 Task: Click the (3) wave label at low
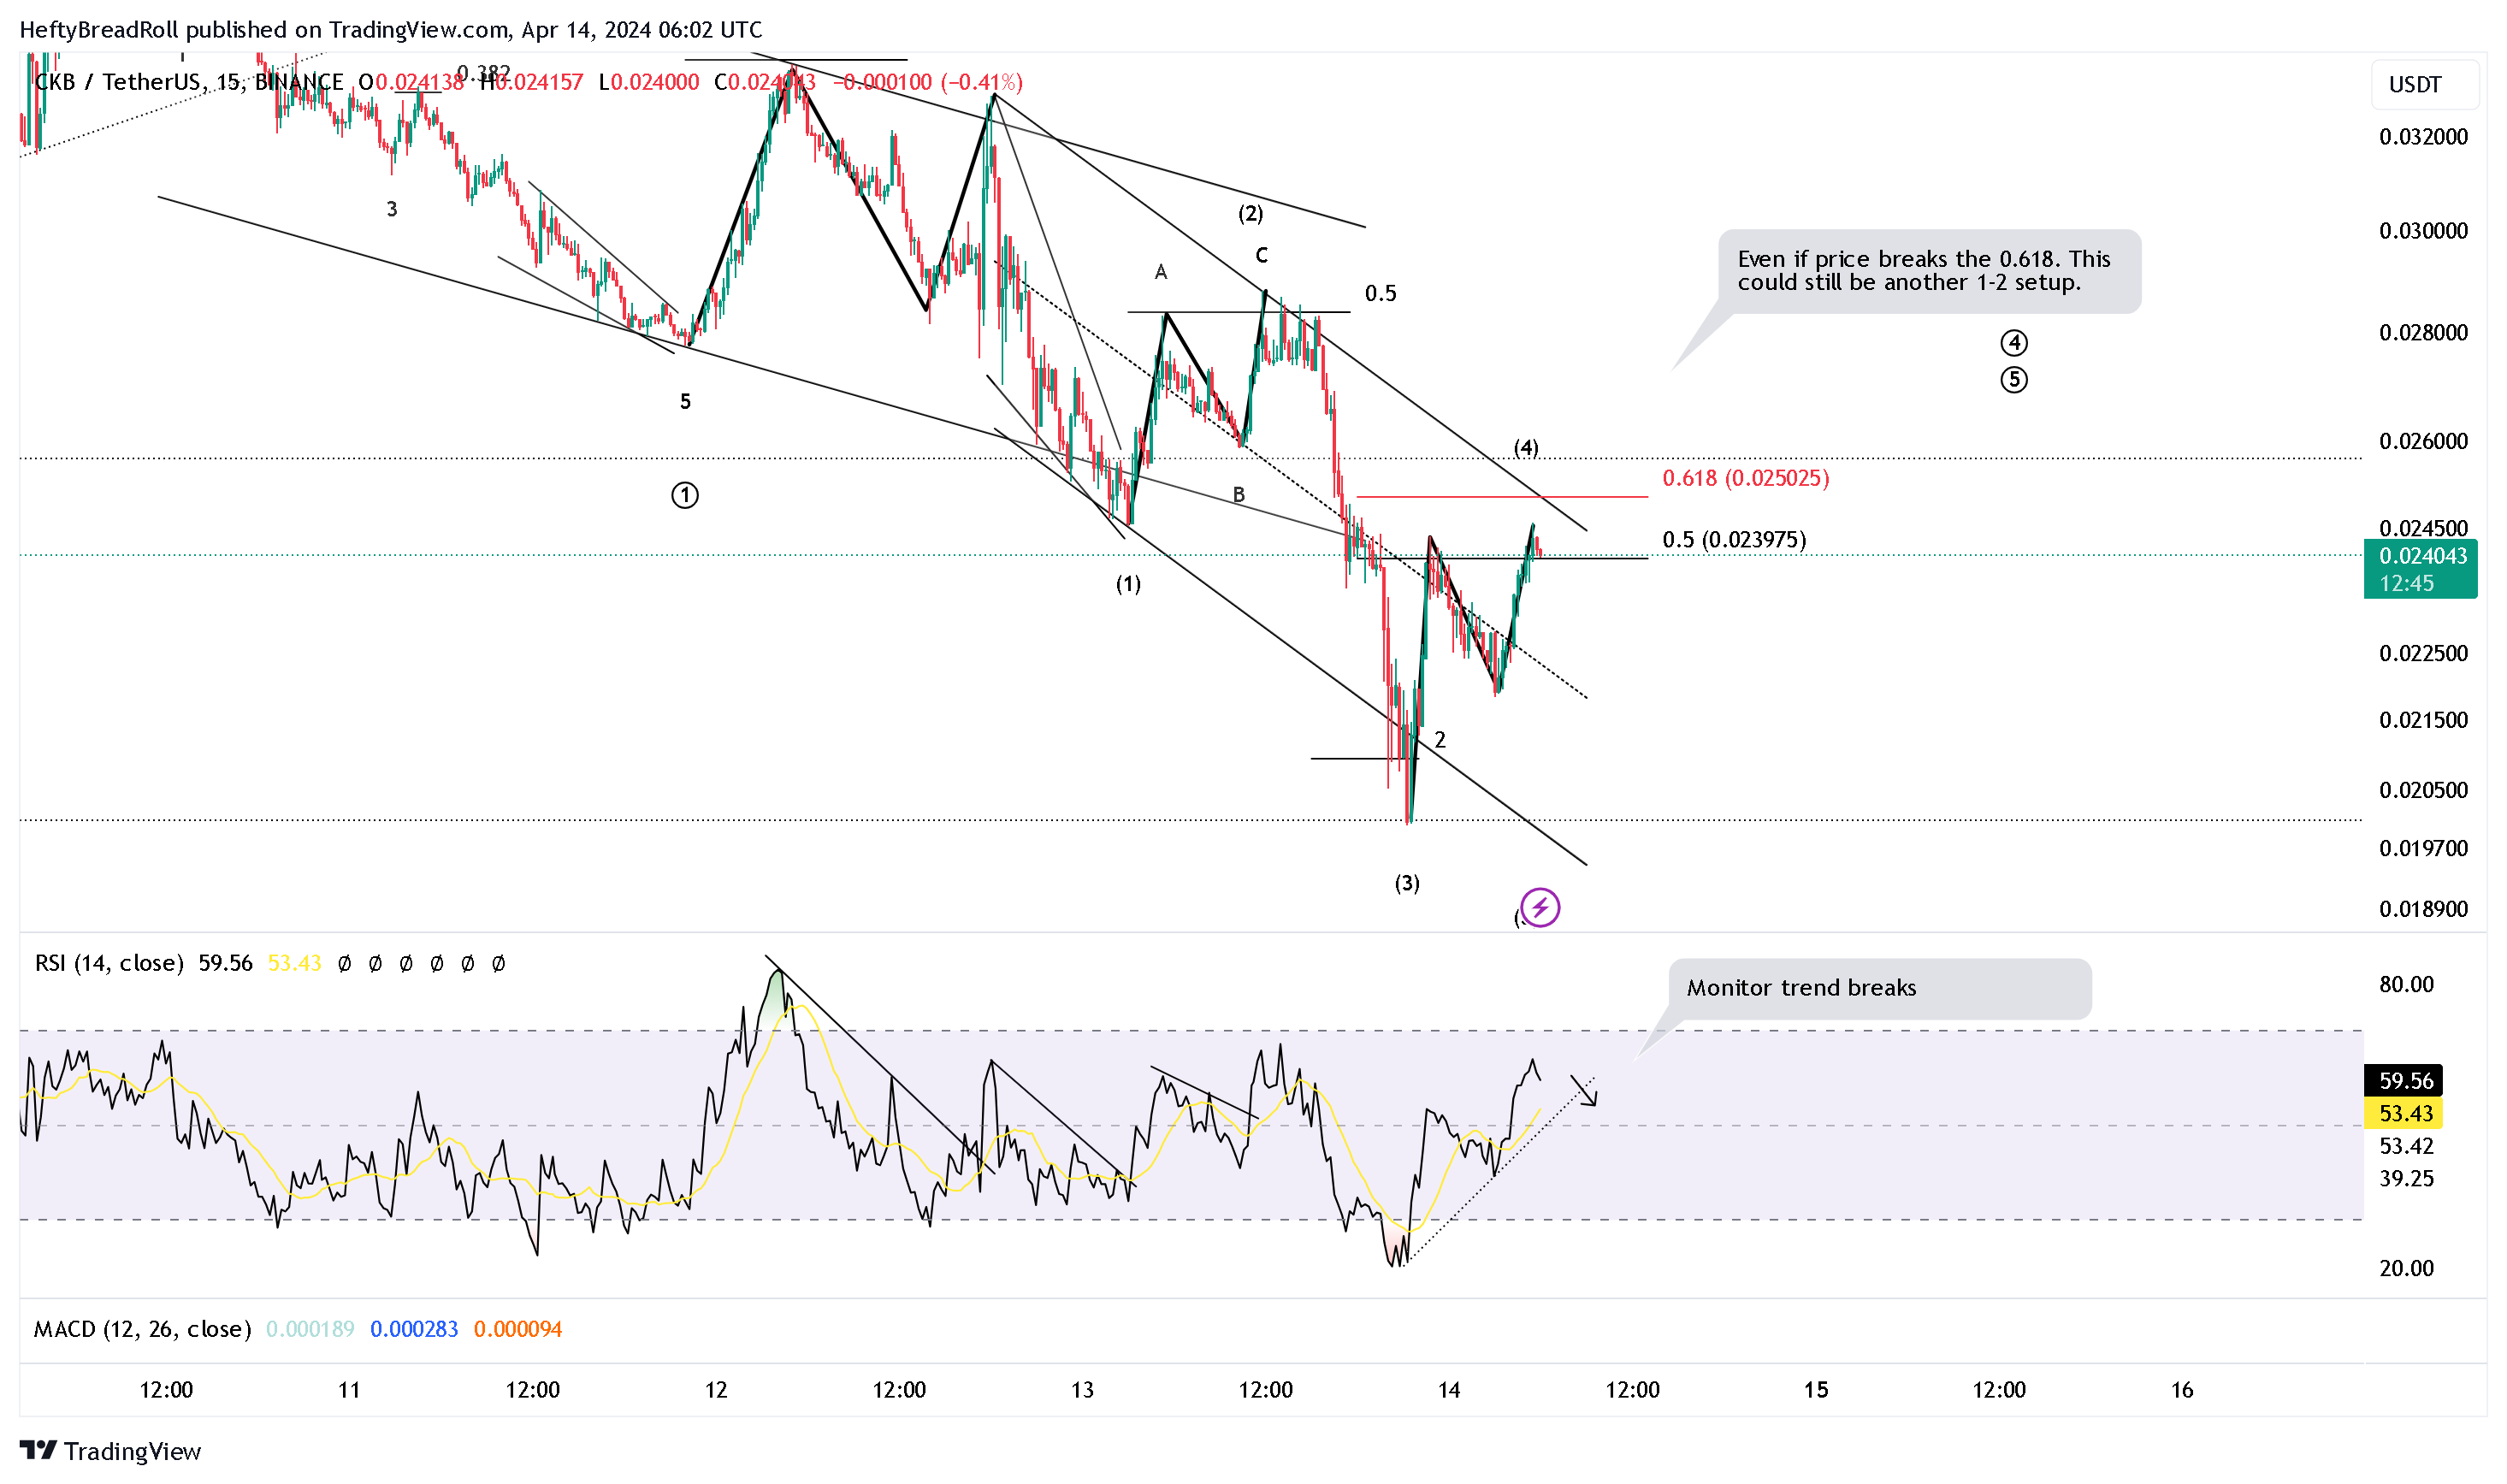click(x=1407, y=883)
